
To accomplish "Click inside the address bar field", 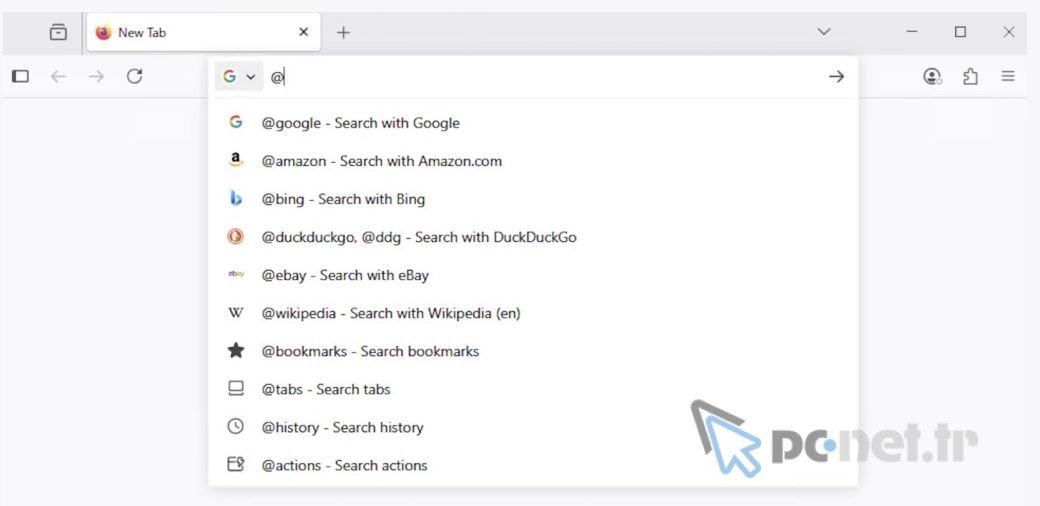I will (x=544, y=77).
